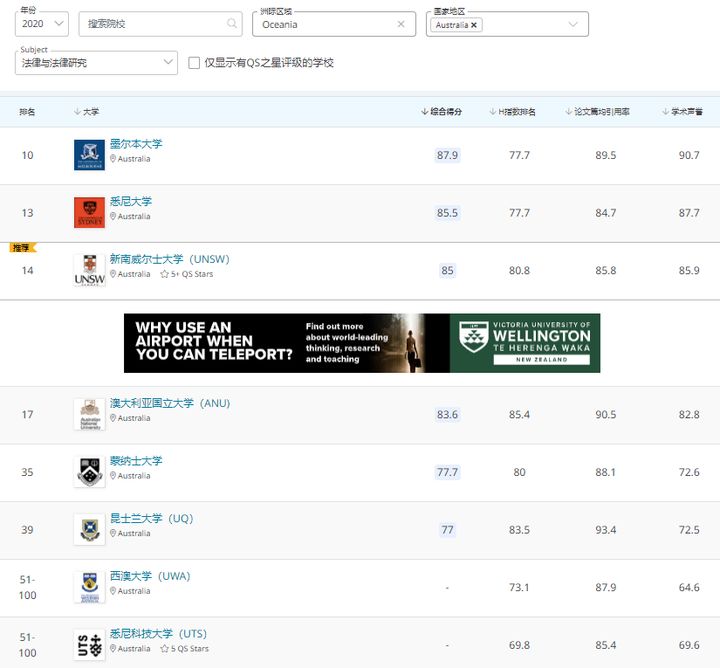Screen dimensions: 720x668
Task: Click the University of Melbourne logo
Action: point(90,155)
